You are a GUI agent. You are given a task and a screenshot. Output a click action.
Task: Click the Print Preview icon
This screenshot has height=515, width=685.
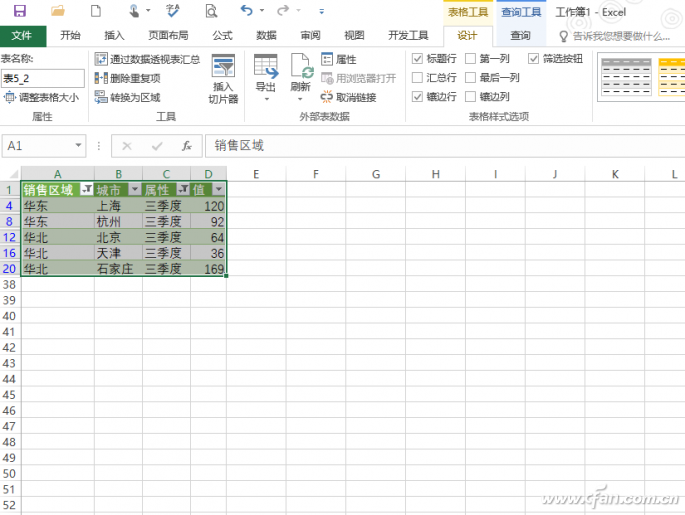pos(211,11)
